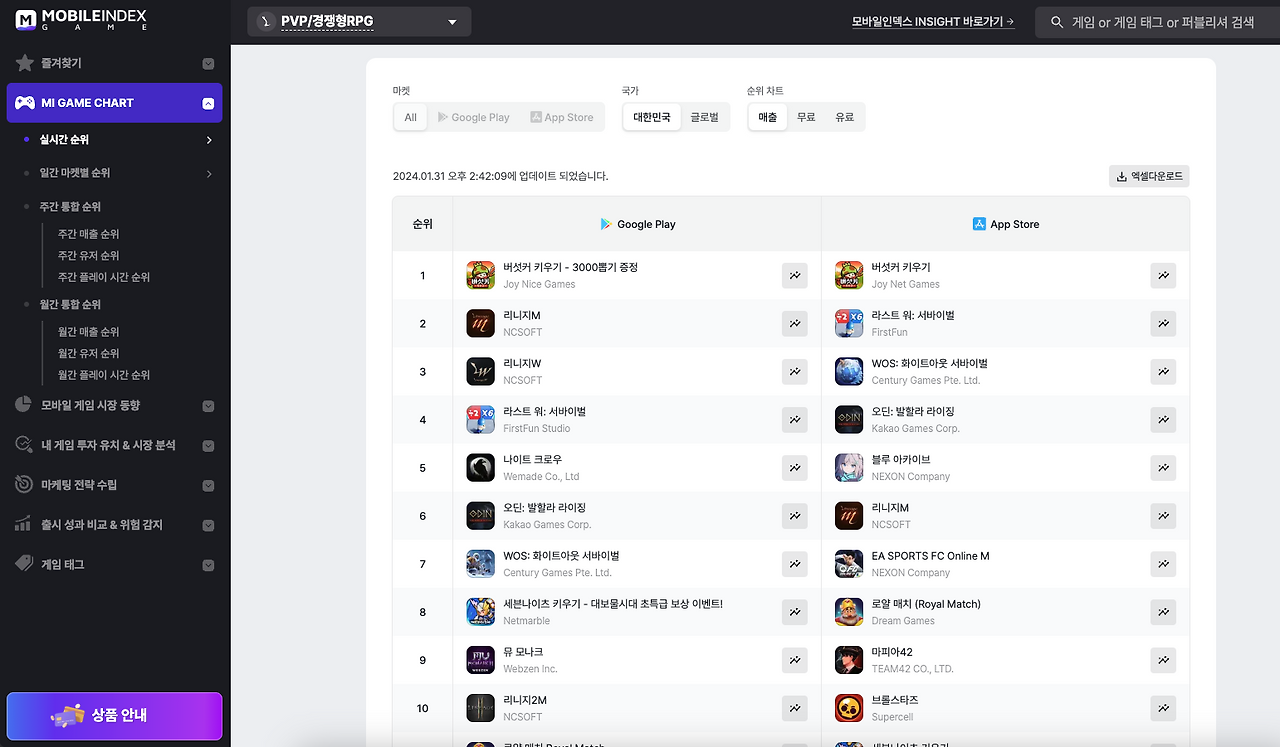The height and width of the screenshot is (747, 1280).
Task: Open trend chart for 브롤스타즈
Action: pyautogui.click(x=1163, y=708)
